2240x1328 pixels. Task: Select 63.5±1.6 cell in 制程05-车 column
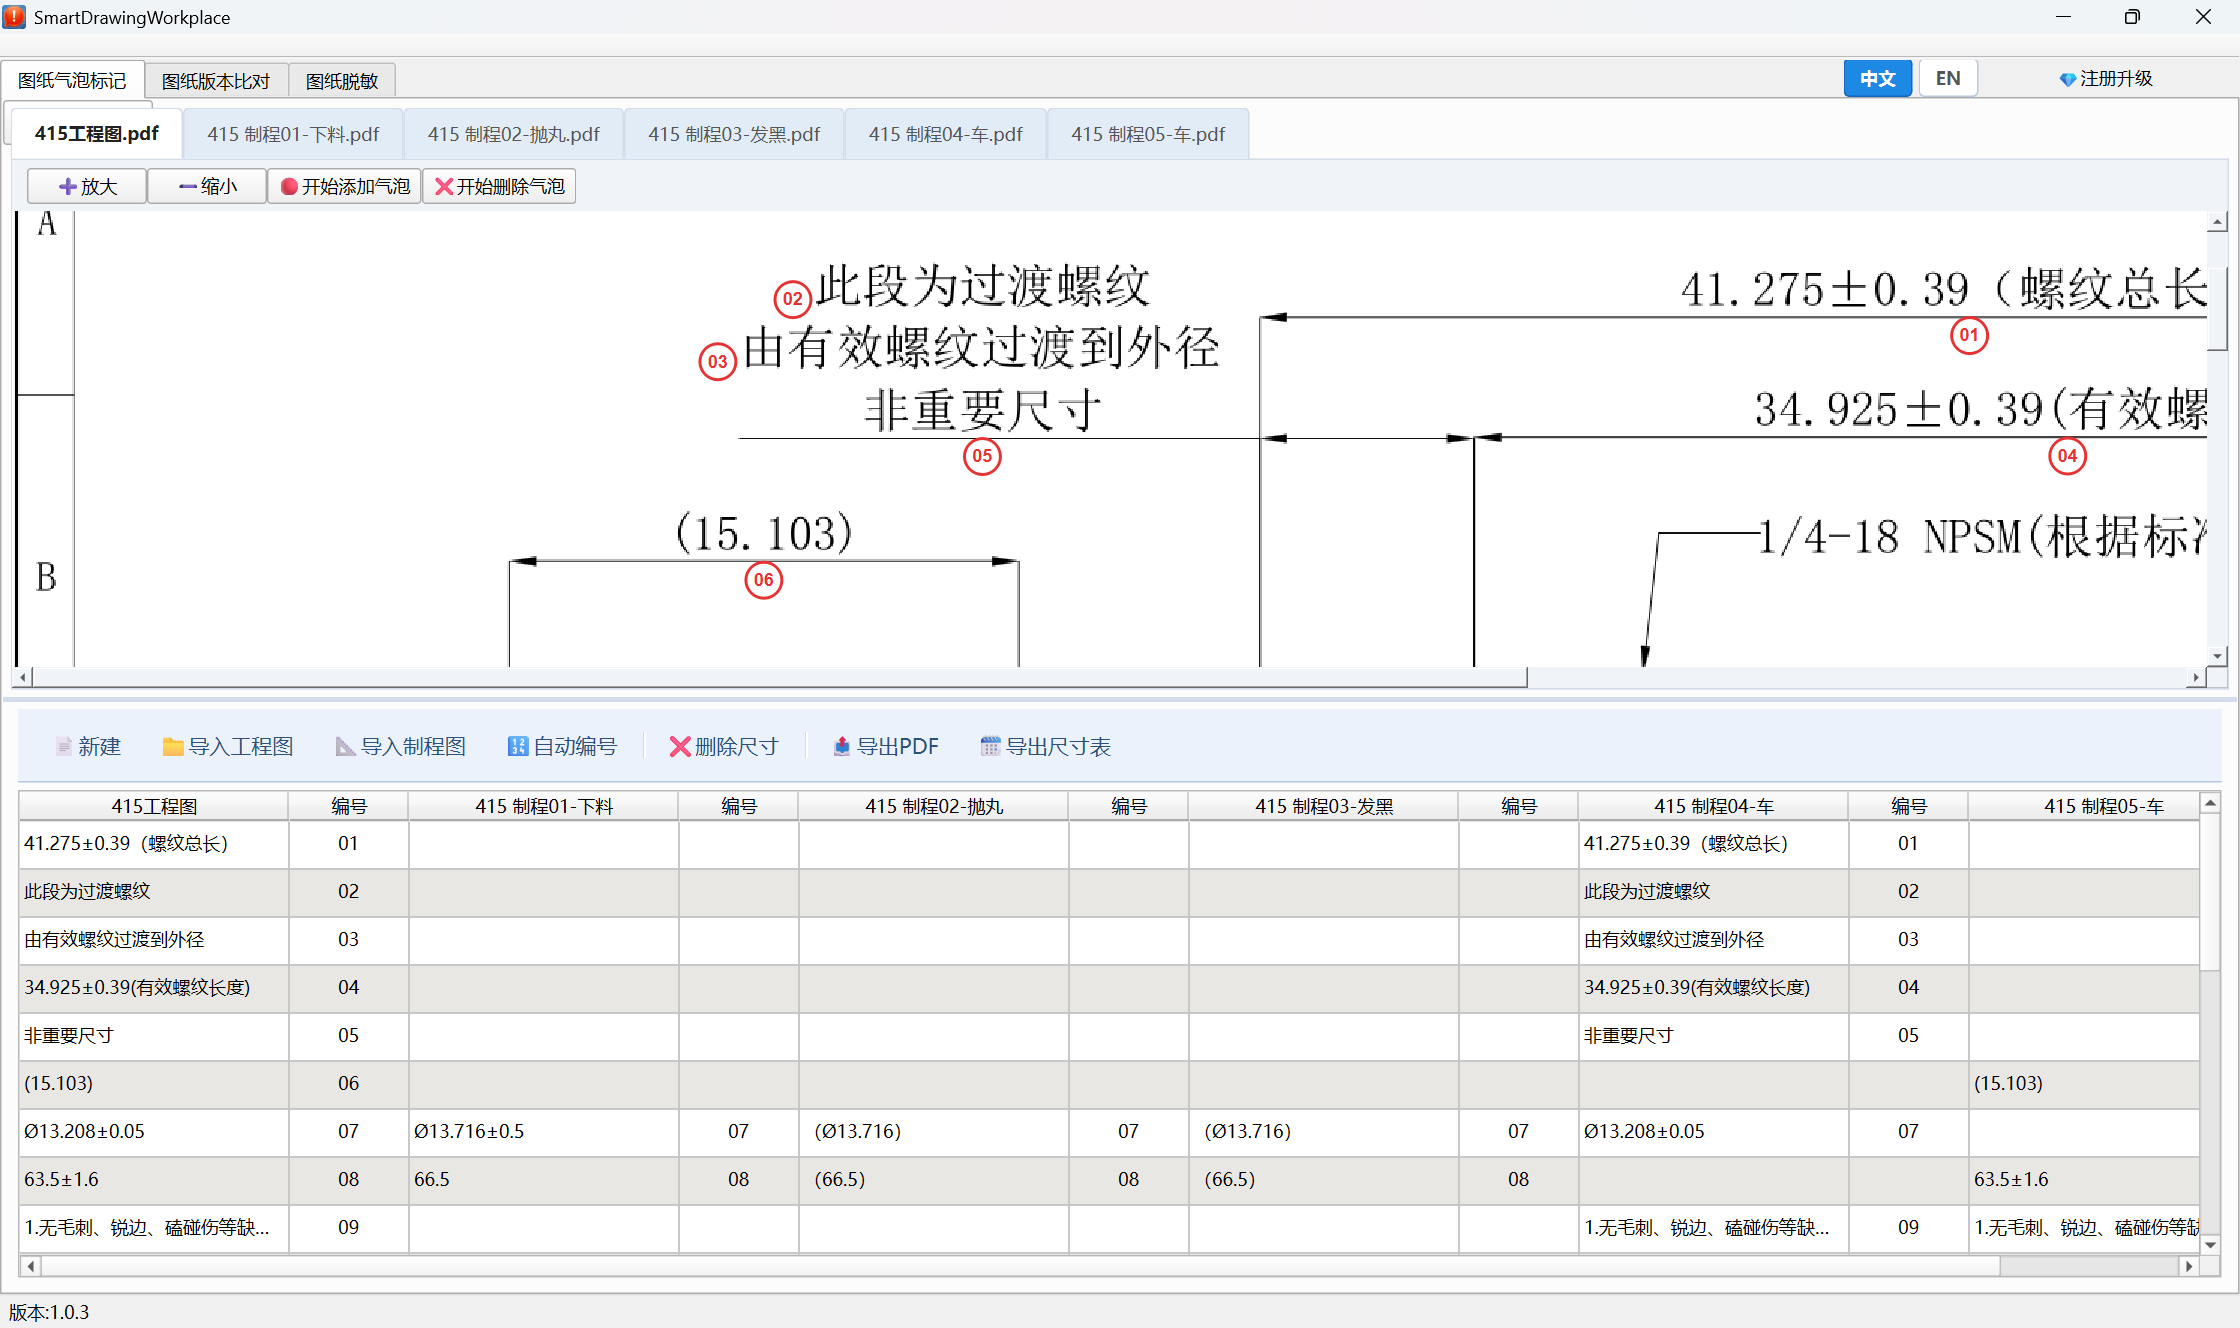pyautogui.click(x=2084, y=1180)
